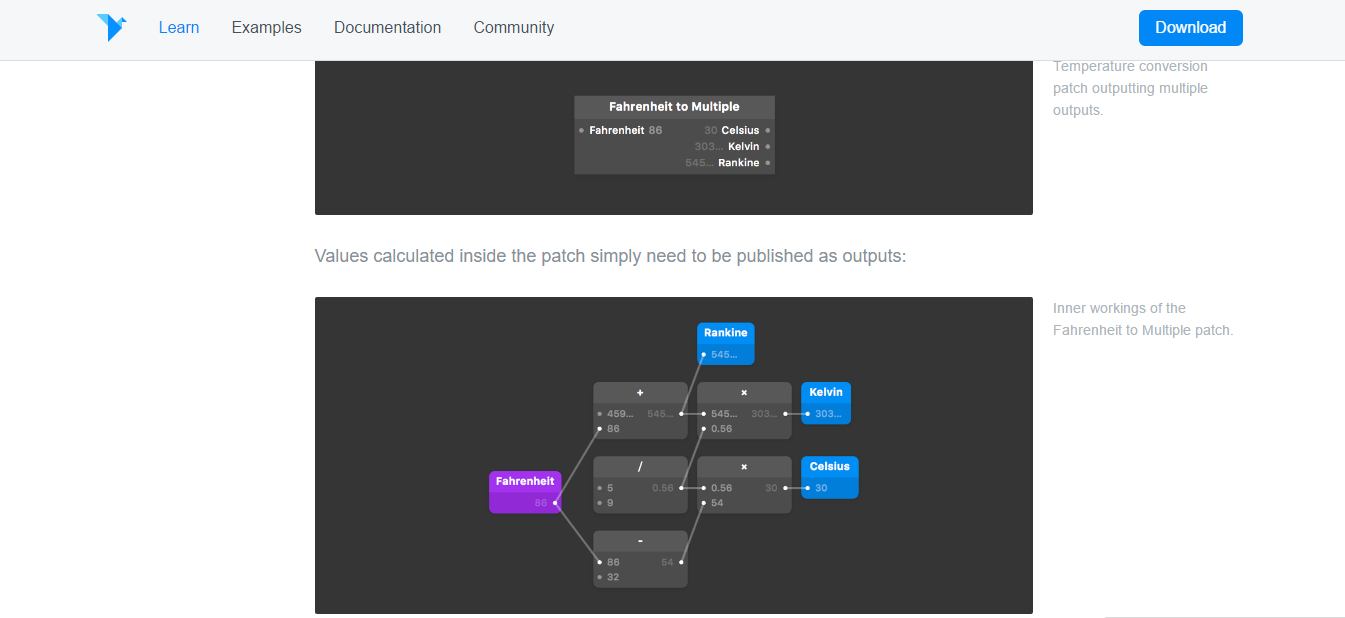Click the multiply node feeding Kelvin
Image resolution: width=1345 pixels, height=618 pixels.
pos(744,393)
